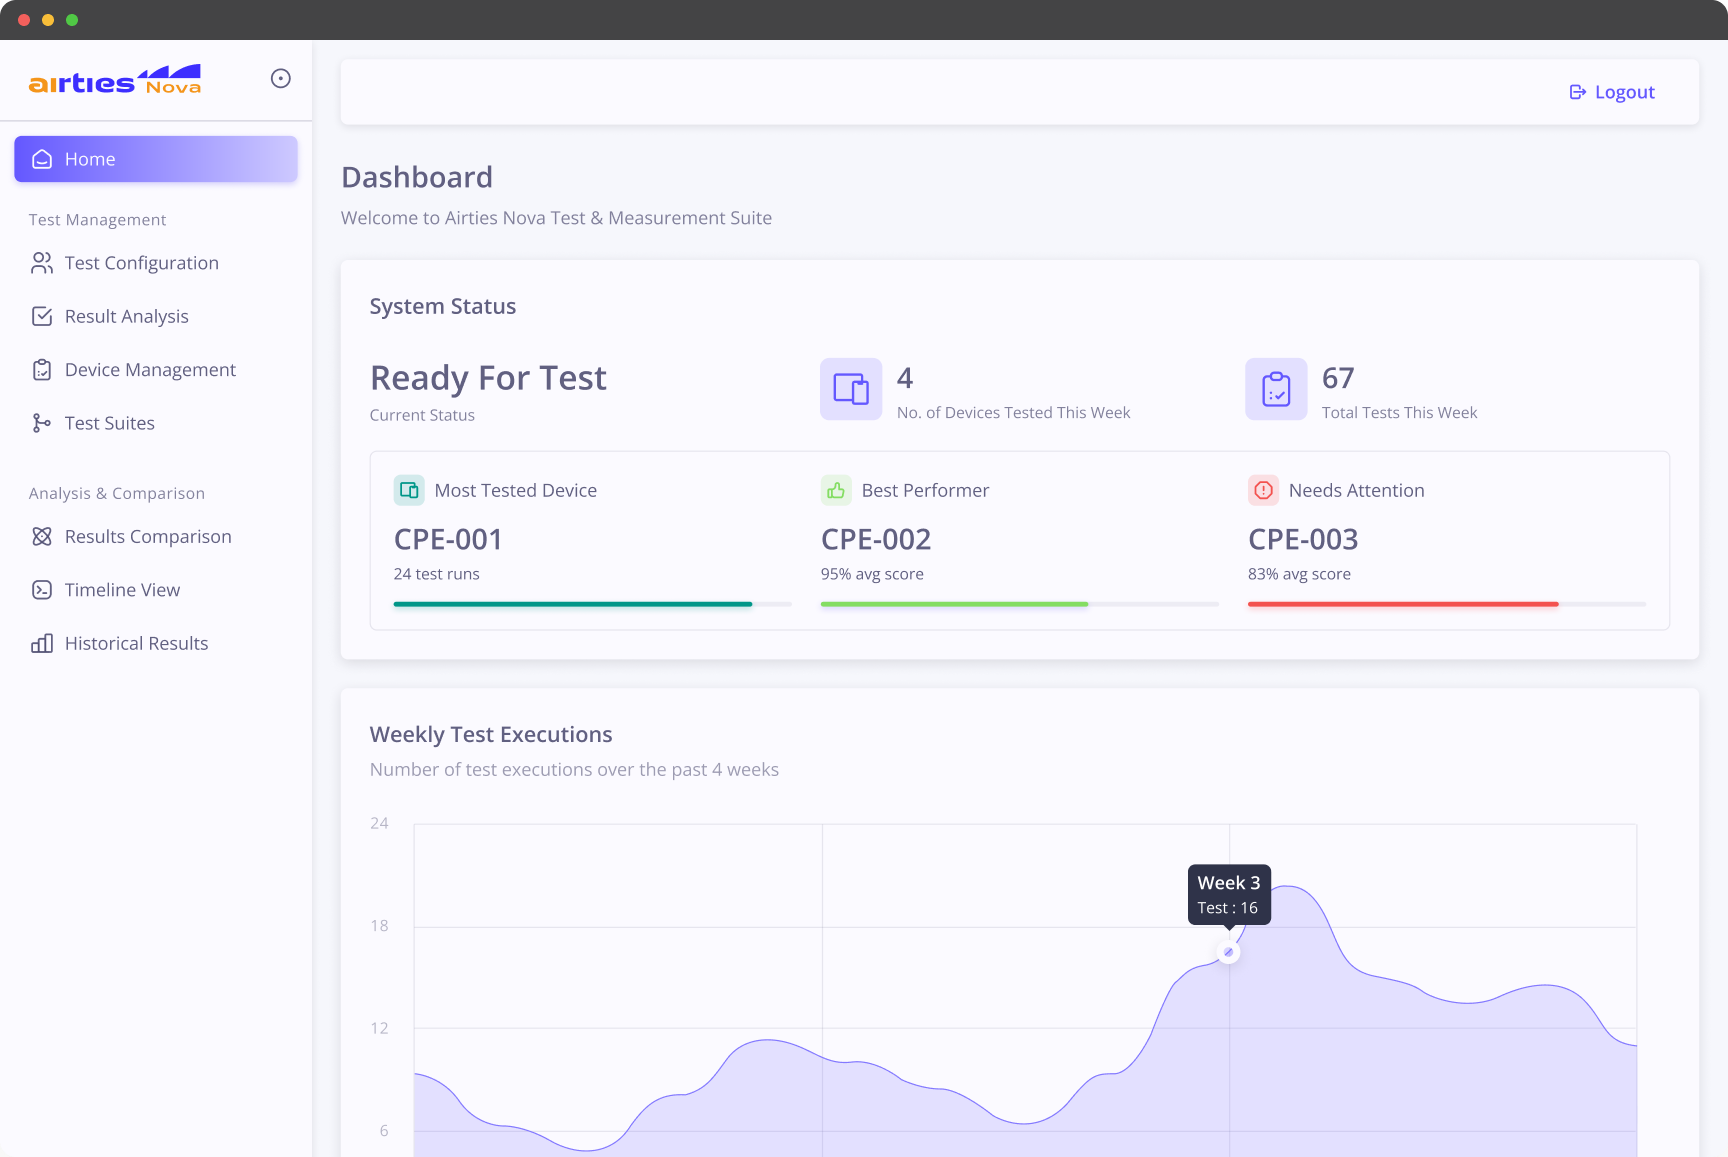Click the chart y-axis label '18'
Screen dimensions: 1728x1157
pyautogui.click(x=379, y=926)
